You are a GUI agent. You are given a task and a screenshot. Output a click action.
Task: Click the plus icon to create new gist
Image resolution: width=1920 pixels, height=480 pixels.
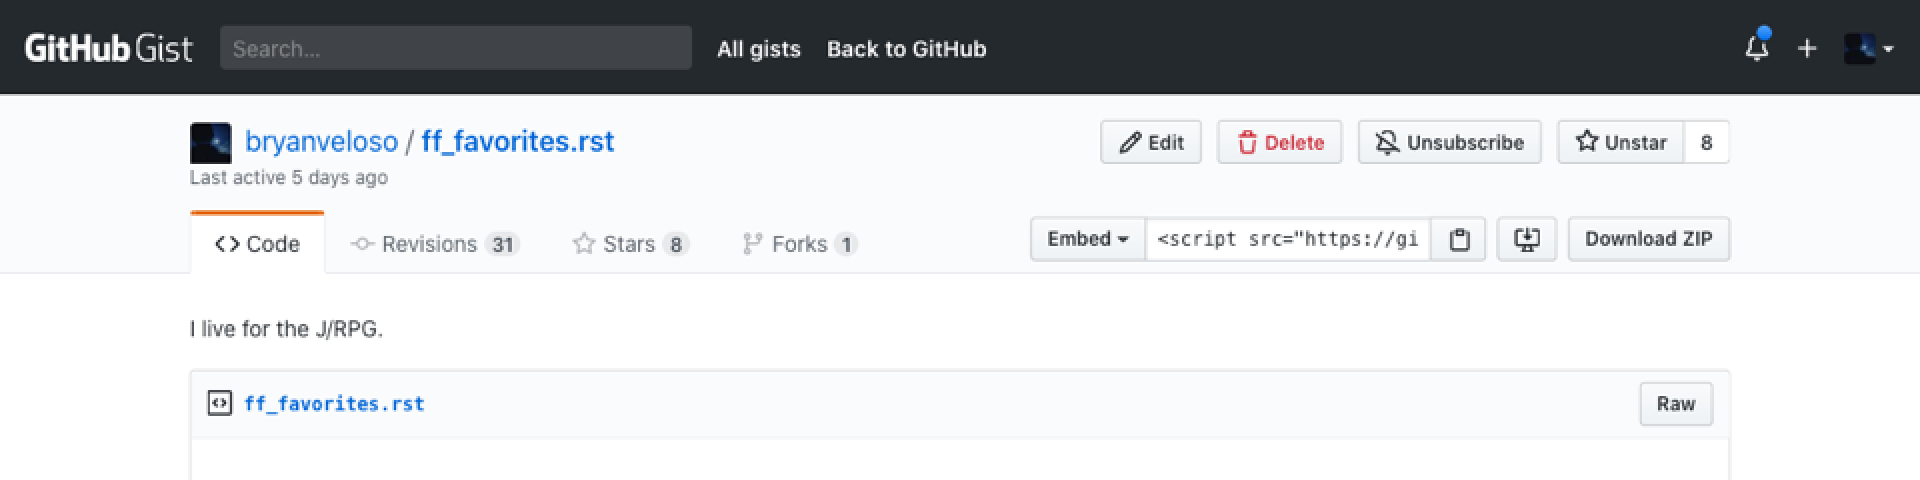[1807, 48]
